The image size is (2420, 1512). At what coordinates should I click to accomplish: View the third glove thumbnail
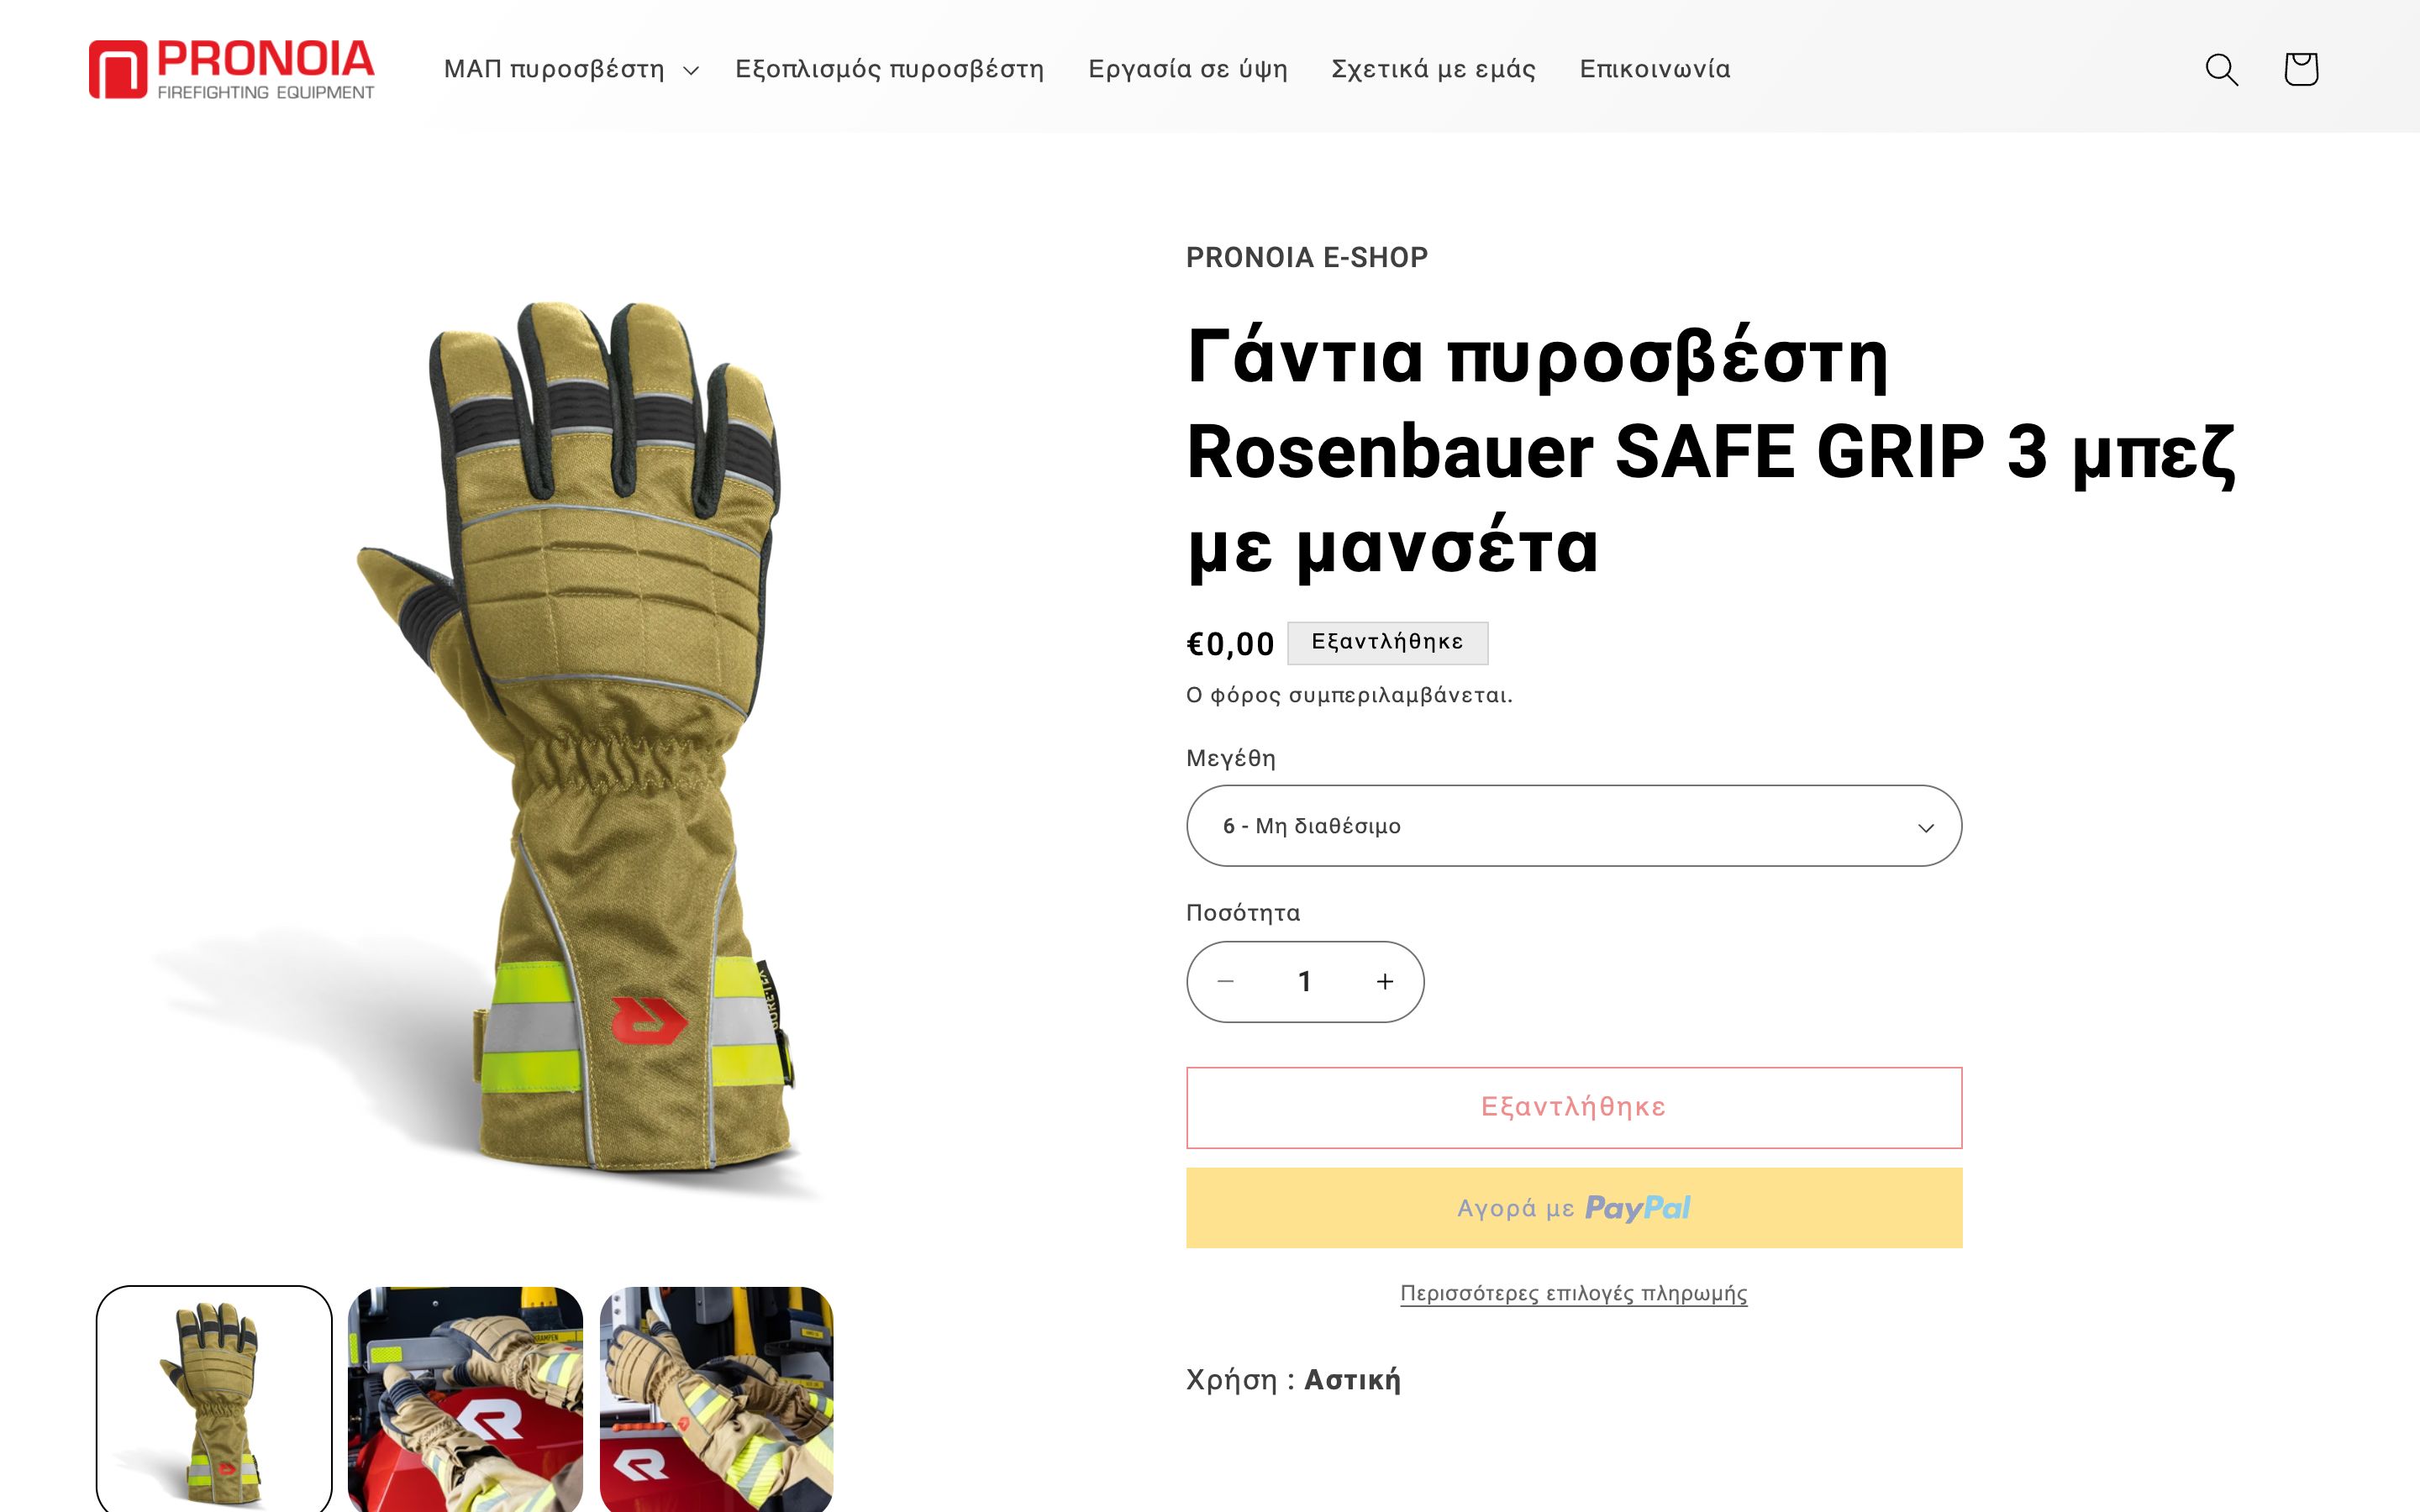pyautogui.click(x=716, y=1399)
